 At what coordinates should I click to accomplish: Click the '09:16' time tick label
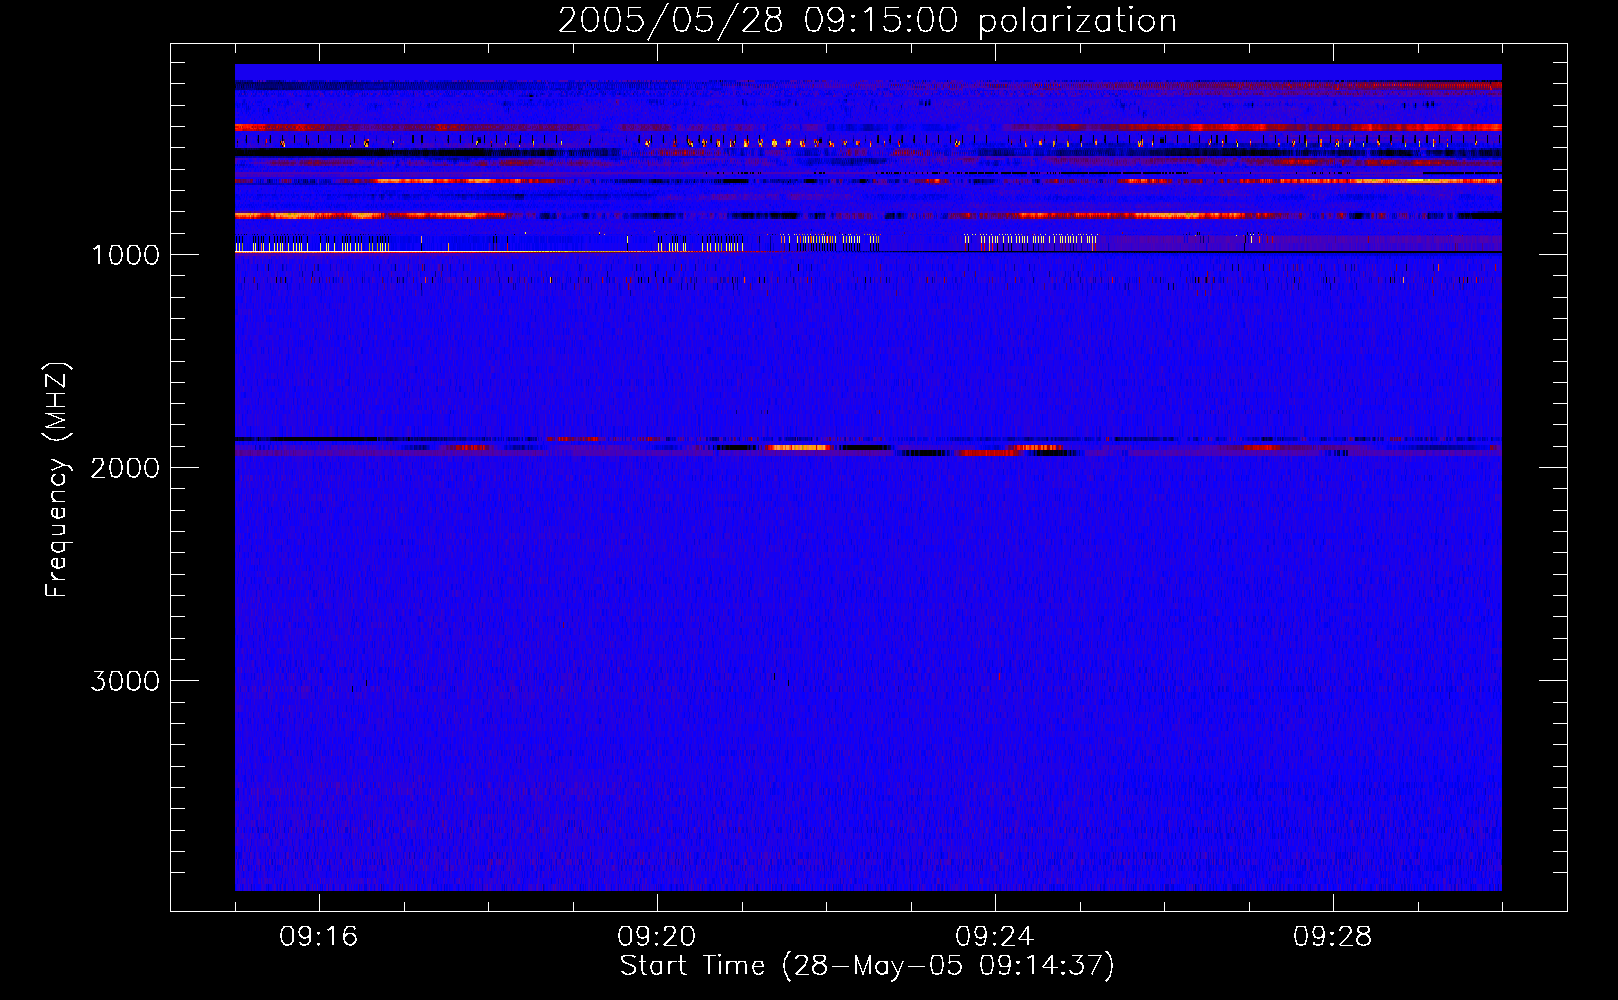tap(318, 937)
